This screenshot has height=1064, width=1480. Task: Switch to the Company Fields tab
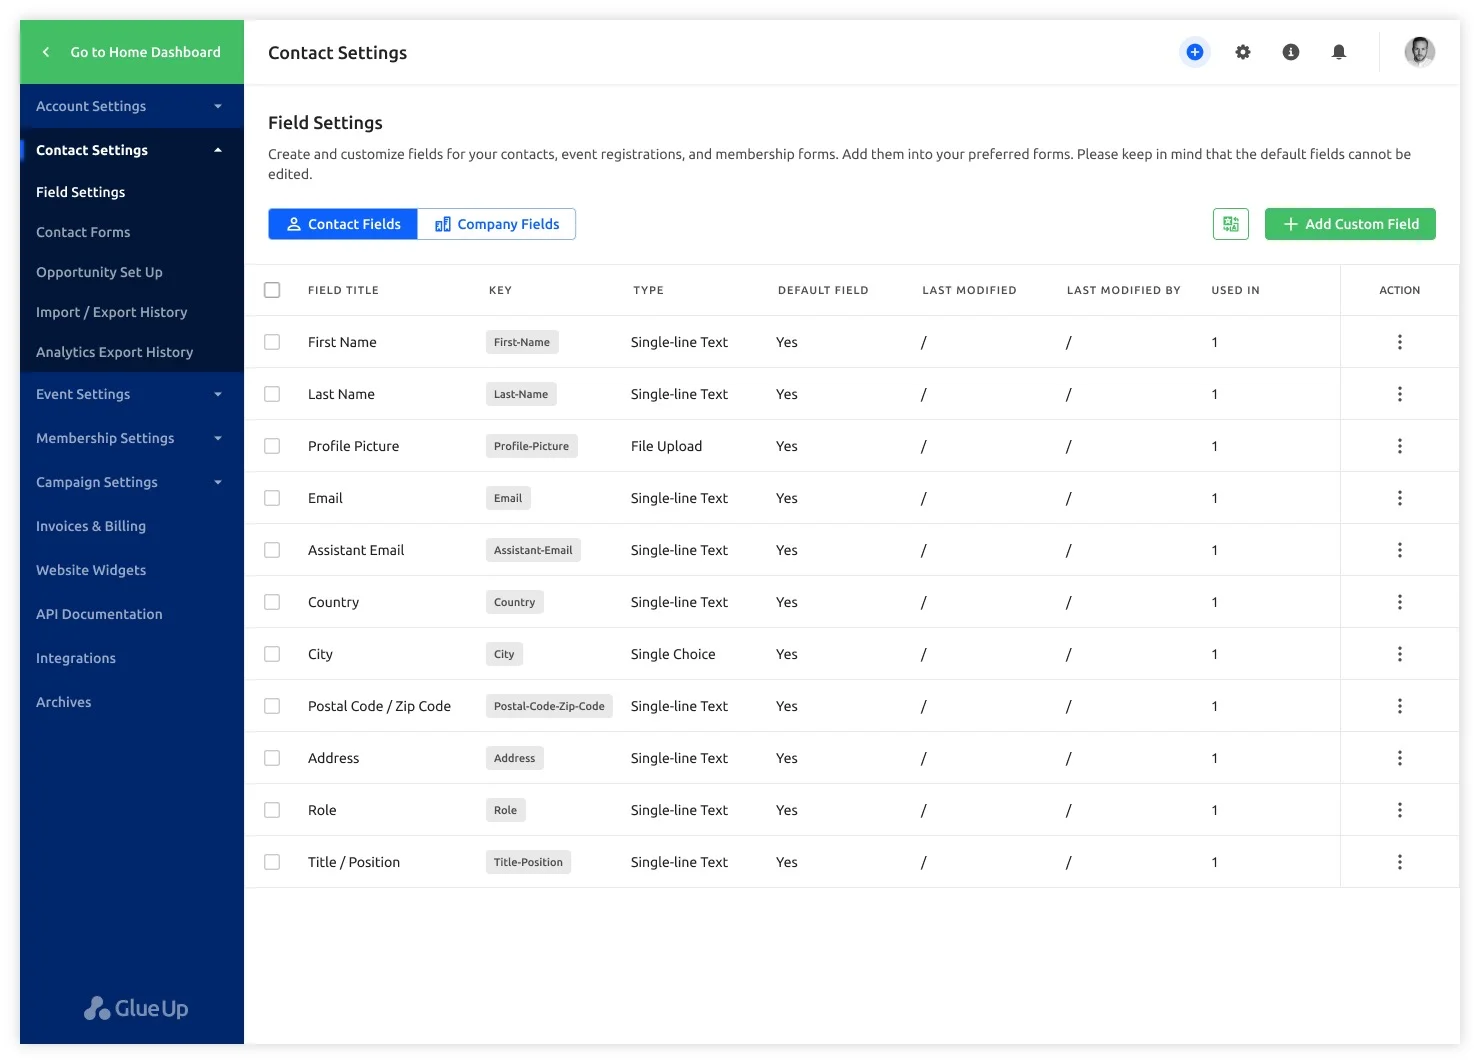coord(496,224)
